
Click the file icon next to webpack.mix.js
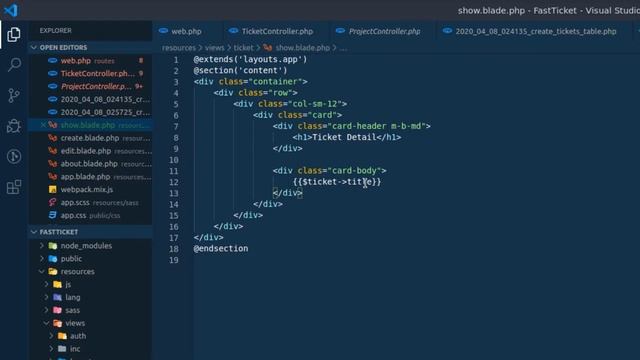(x=53, y=189)
